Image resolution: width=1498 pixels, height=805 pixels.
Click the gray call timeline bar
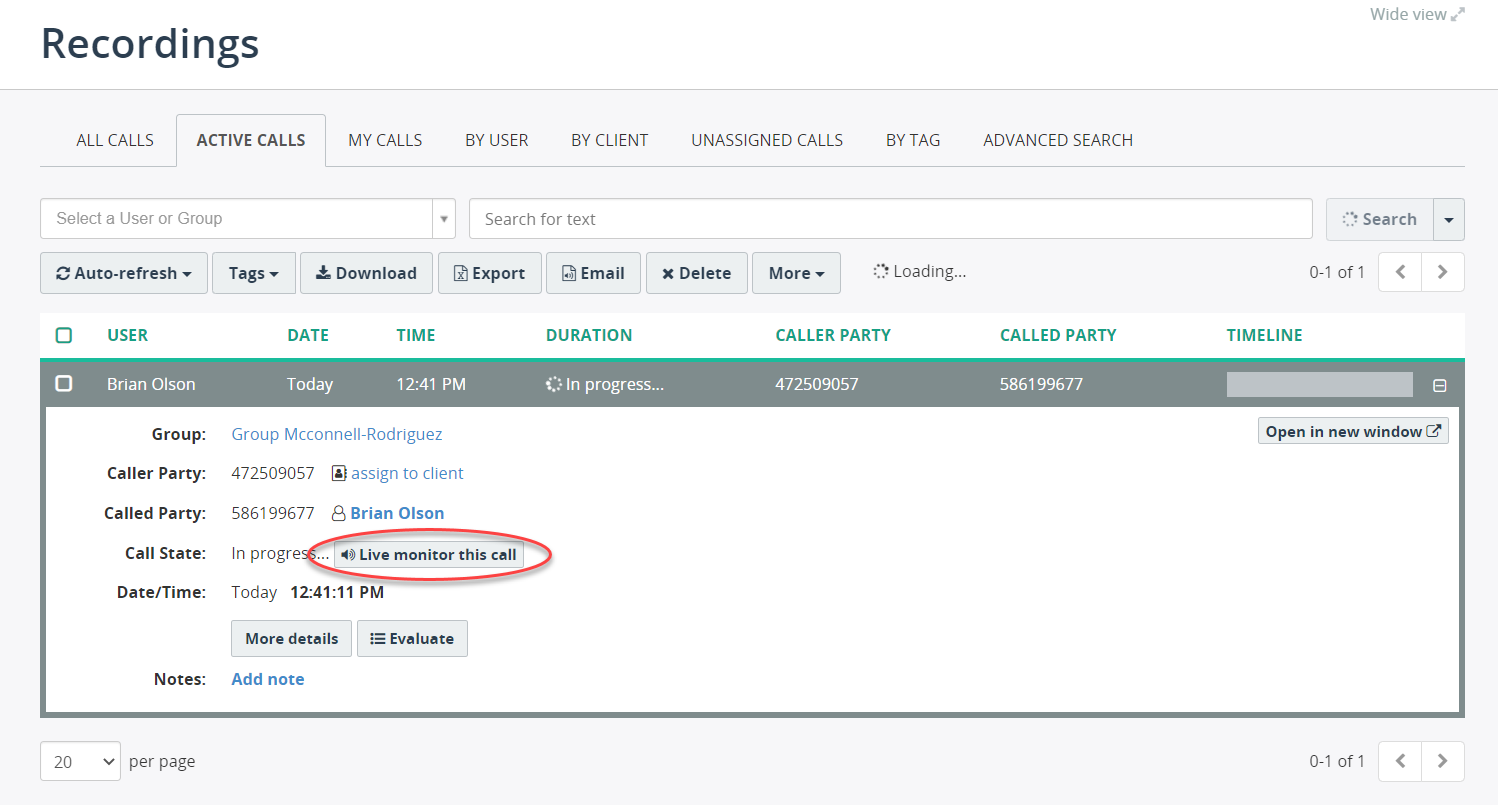[1319, 384]
